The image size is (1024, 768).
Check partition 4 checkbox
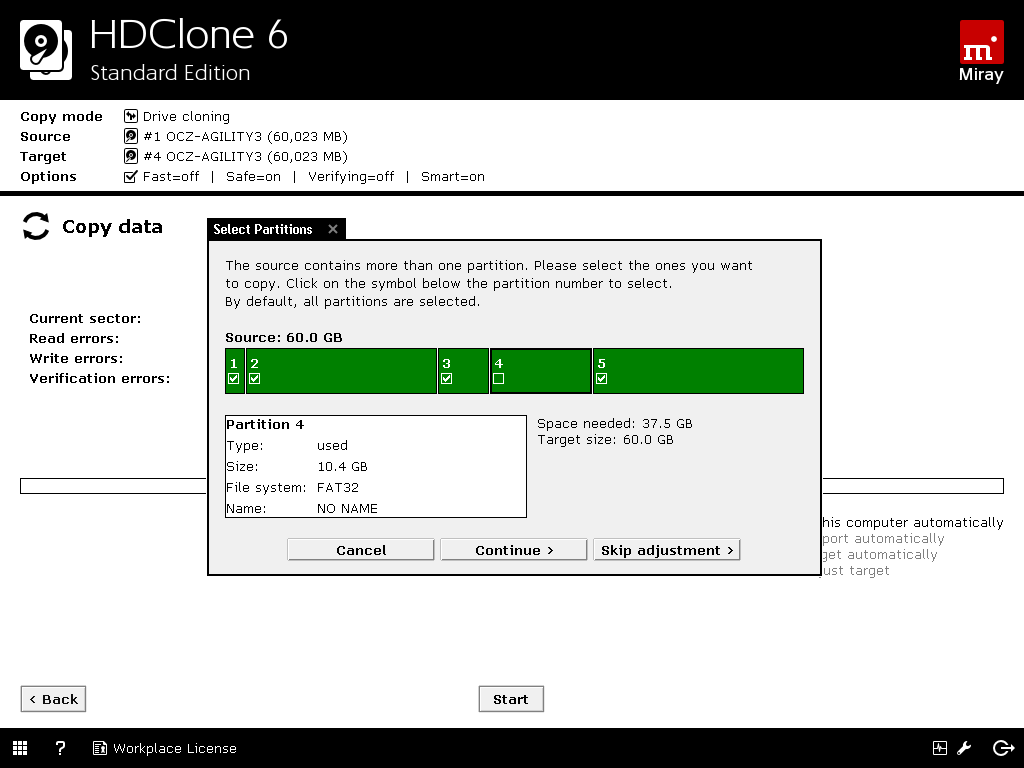click(499, 379)
